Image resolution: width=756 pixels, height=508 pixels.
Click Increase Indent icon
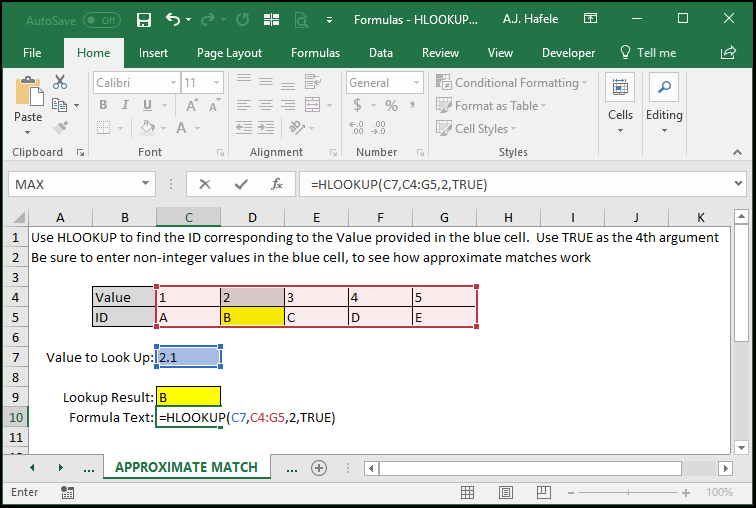pyautogui.click(x=266, y=128)
